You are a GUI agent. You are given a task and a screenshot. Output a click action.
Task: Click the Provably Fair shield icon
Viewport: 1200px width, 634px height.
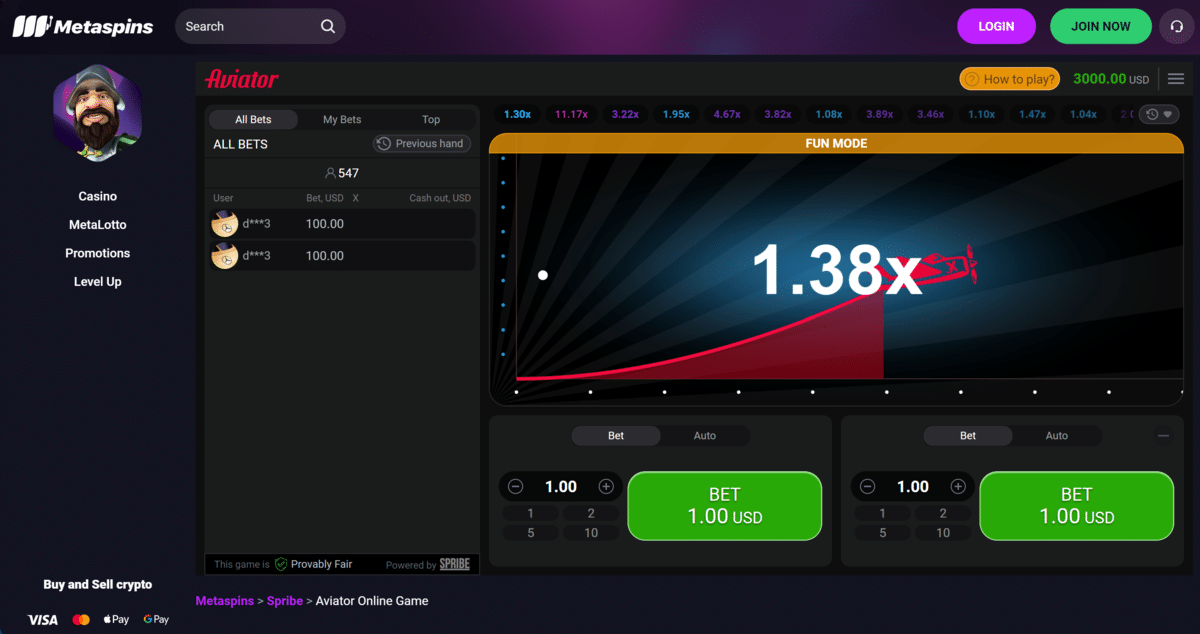click(x=281, y=564)
